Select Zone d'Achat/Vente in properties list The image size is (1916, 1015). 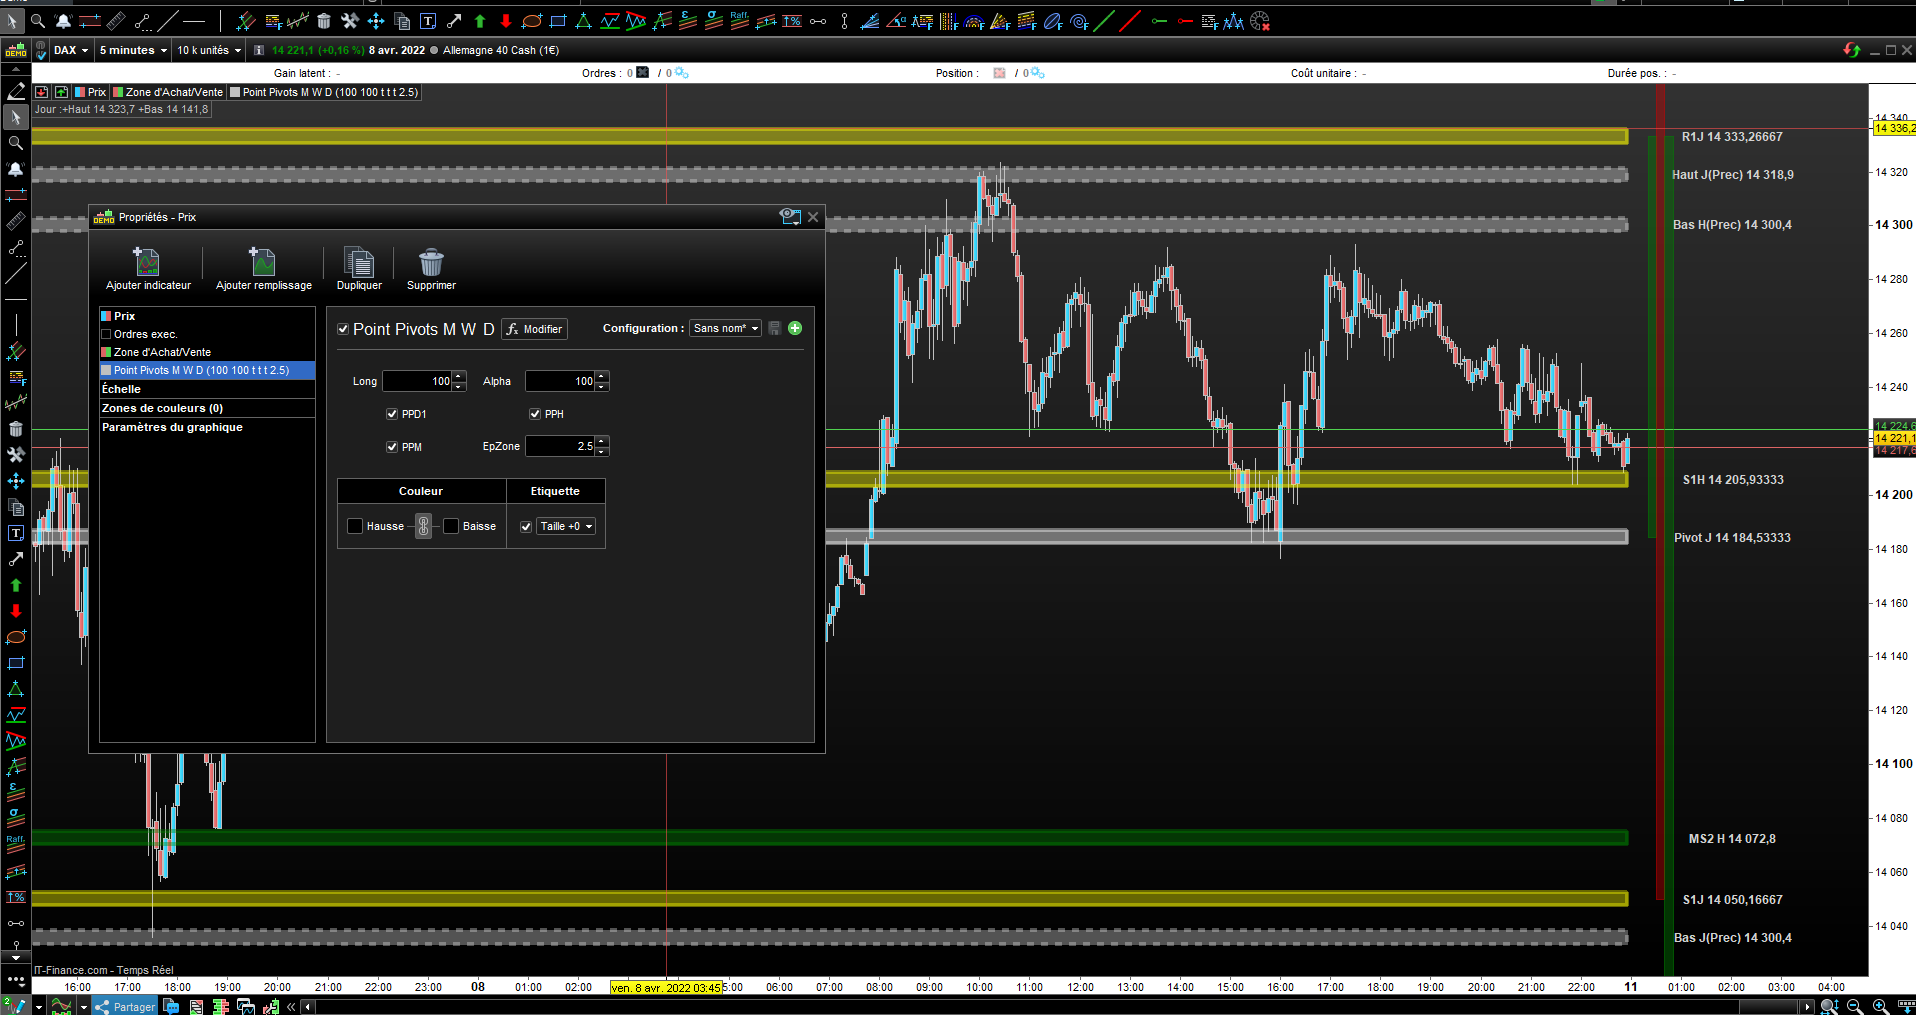(207, 352)
